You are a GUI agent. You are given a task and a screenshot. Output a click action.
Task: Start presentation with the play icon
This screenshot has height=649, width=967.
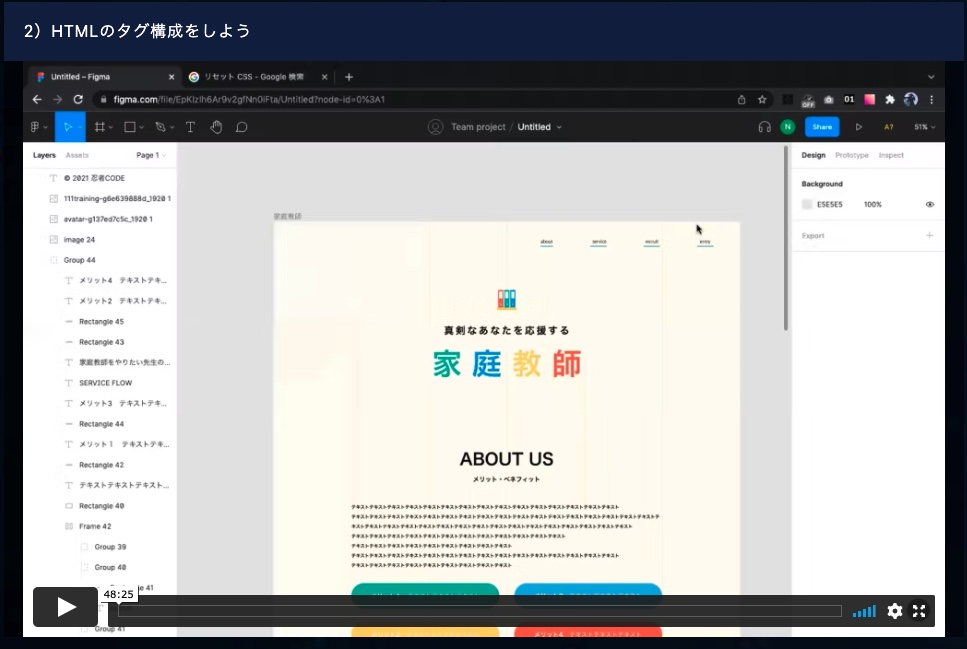(858, 127)
